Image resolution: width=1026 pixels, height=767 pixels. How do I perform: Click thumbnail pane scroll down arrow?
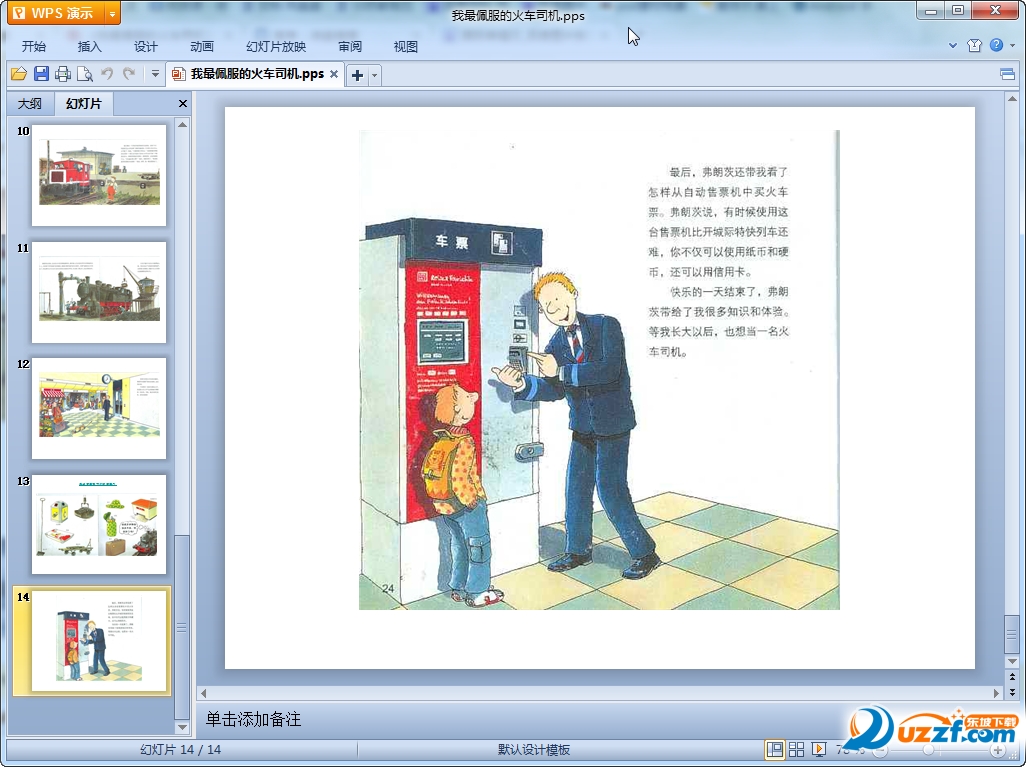coord(183,727)
